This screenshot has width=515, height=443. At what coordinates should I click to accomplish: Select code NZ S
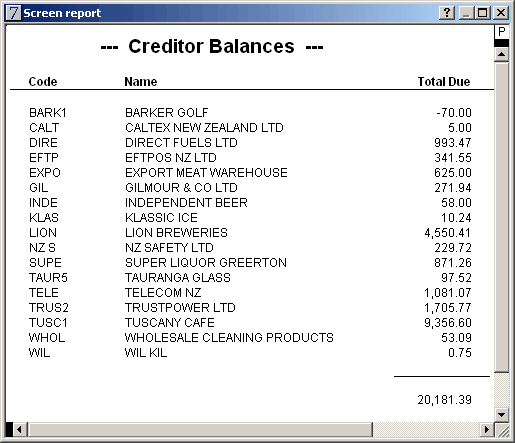pos(42,248)
